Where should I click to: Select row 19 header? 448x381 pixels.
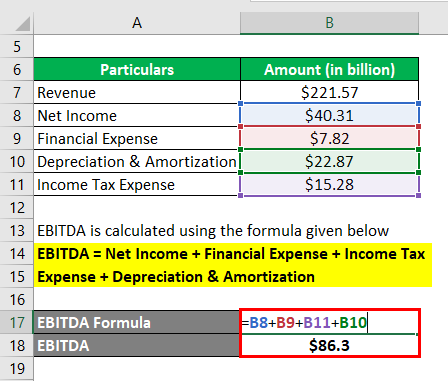[17, 368]
